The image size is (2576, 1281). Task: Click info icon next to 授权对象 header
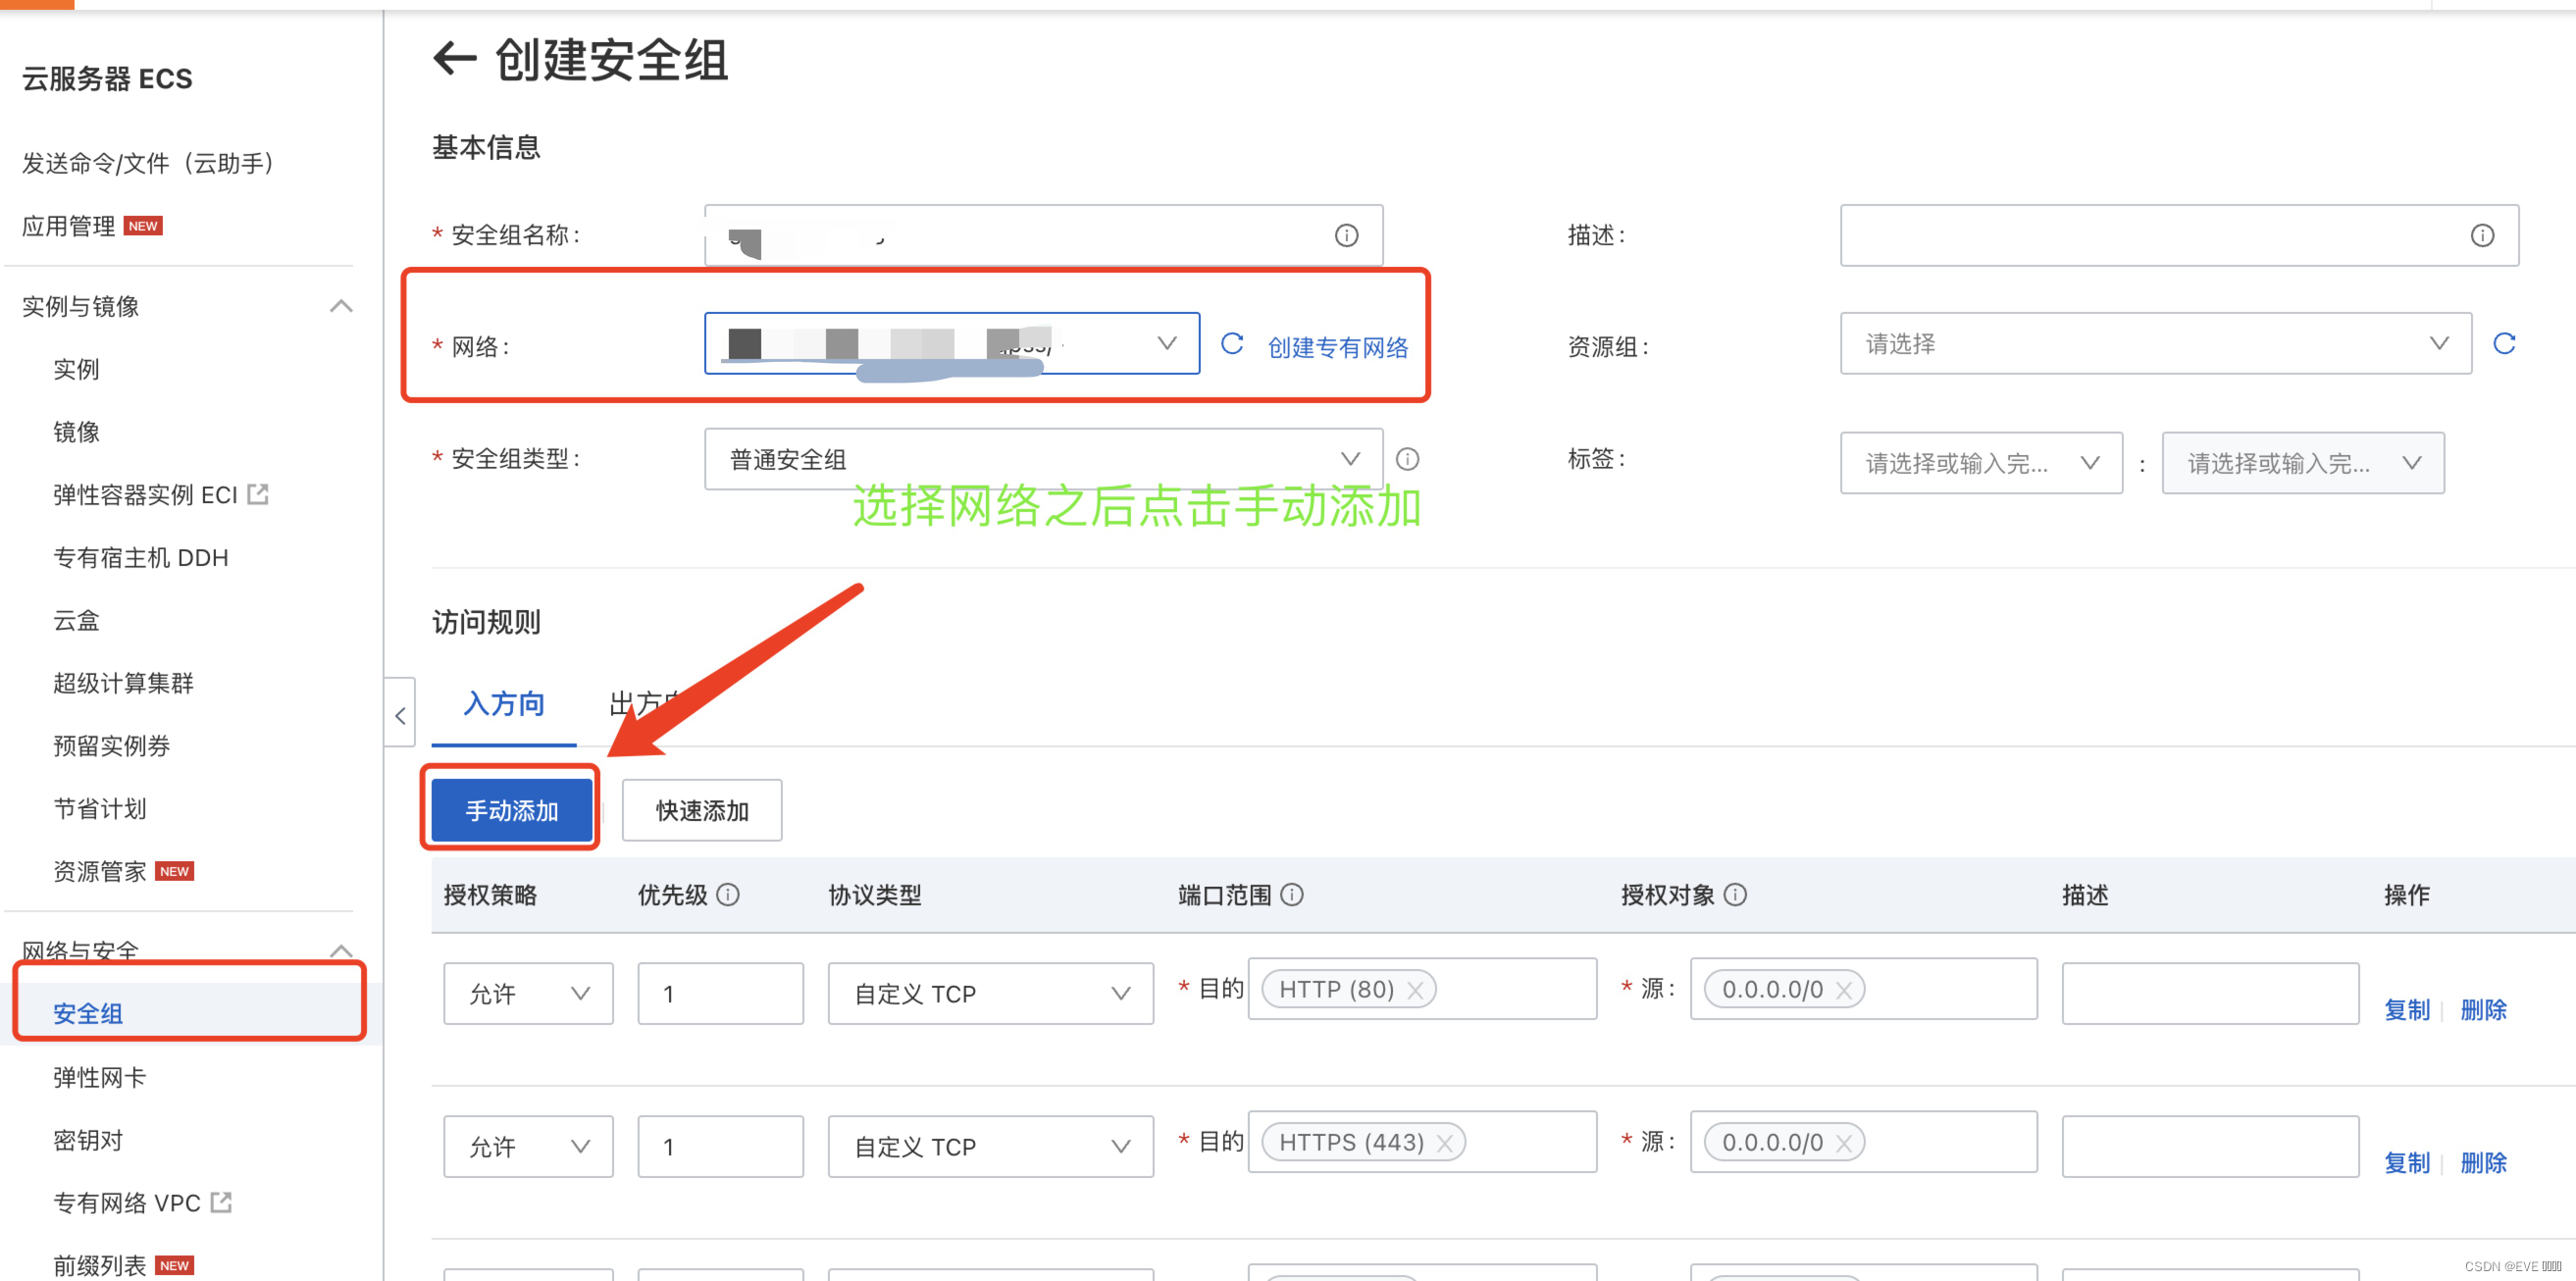[1736, 894]
